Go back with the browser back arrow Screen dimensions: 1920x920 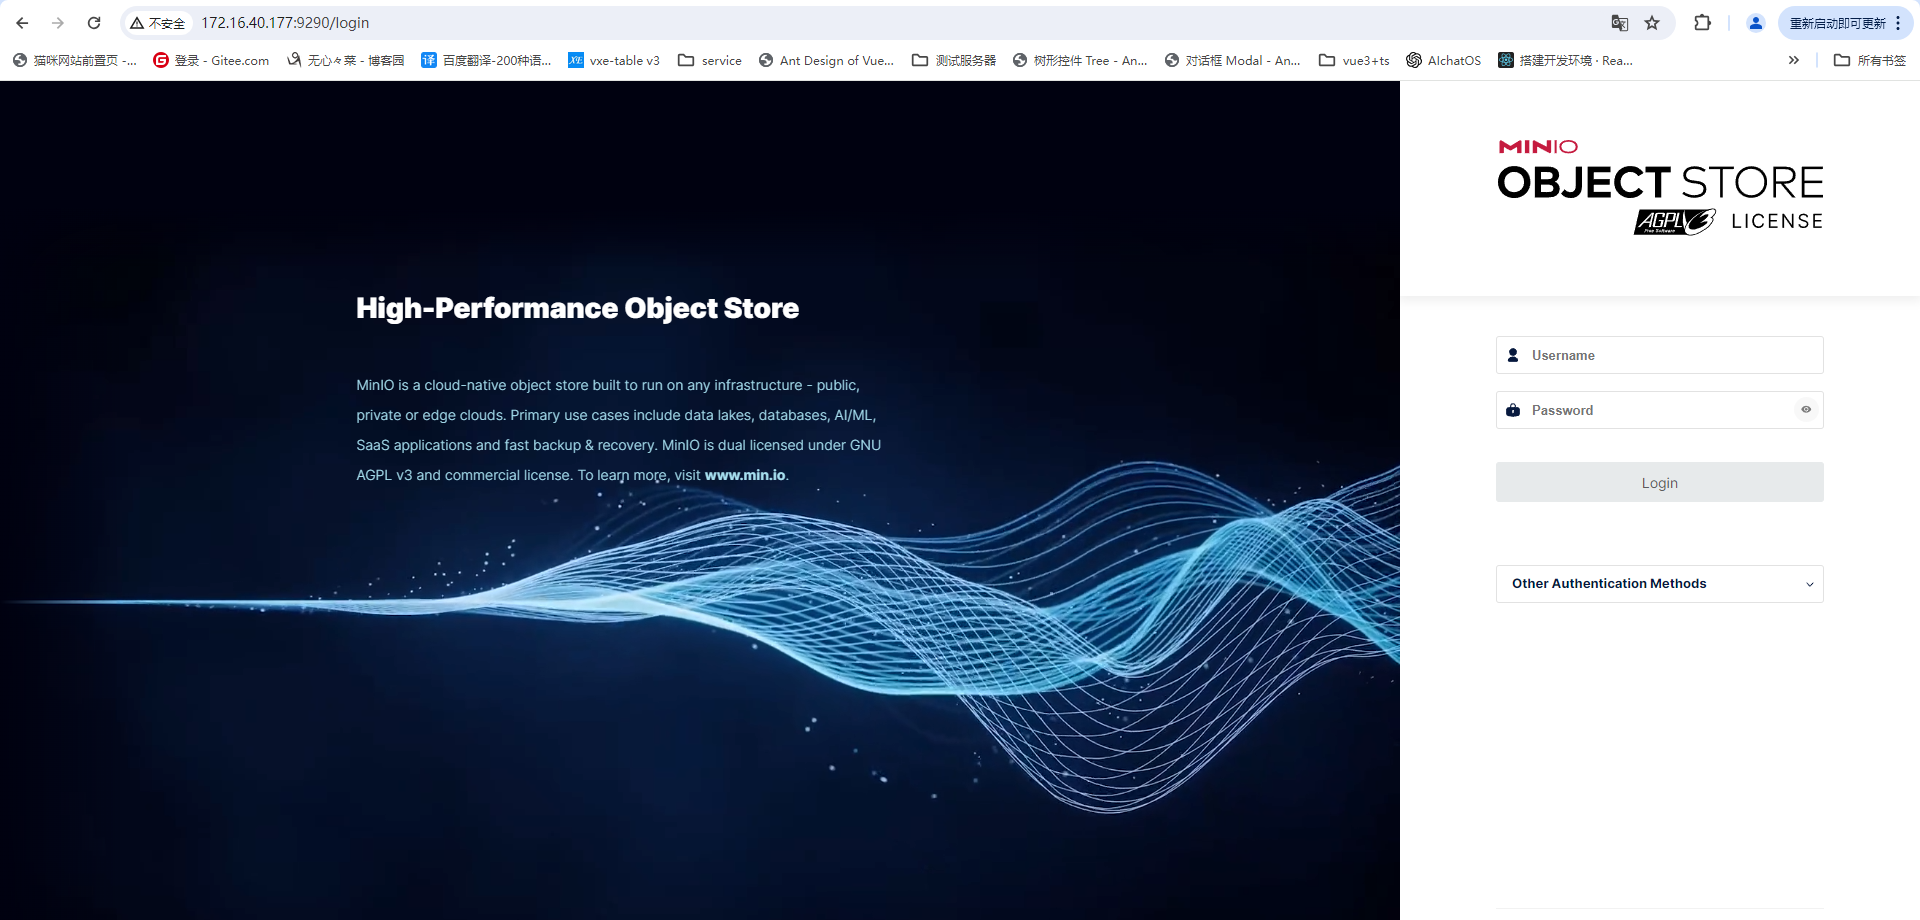pos(22,23)
